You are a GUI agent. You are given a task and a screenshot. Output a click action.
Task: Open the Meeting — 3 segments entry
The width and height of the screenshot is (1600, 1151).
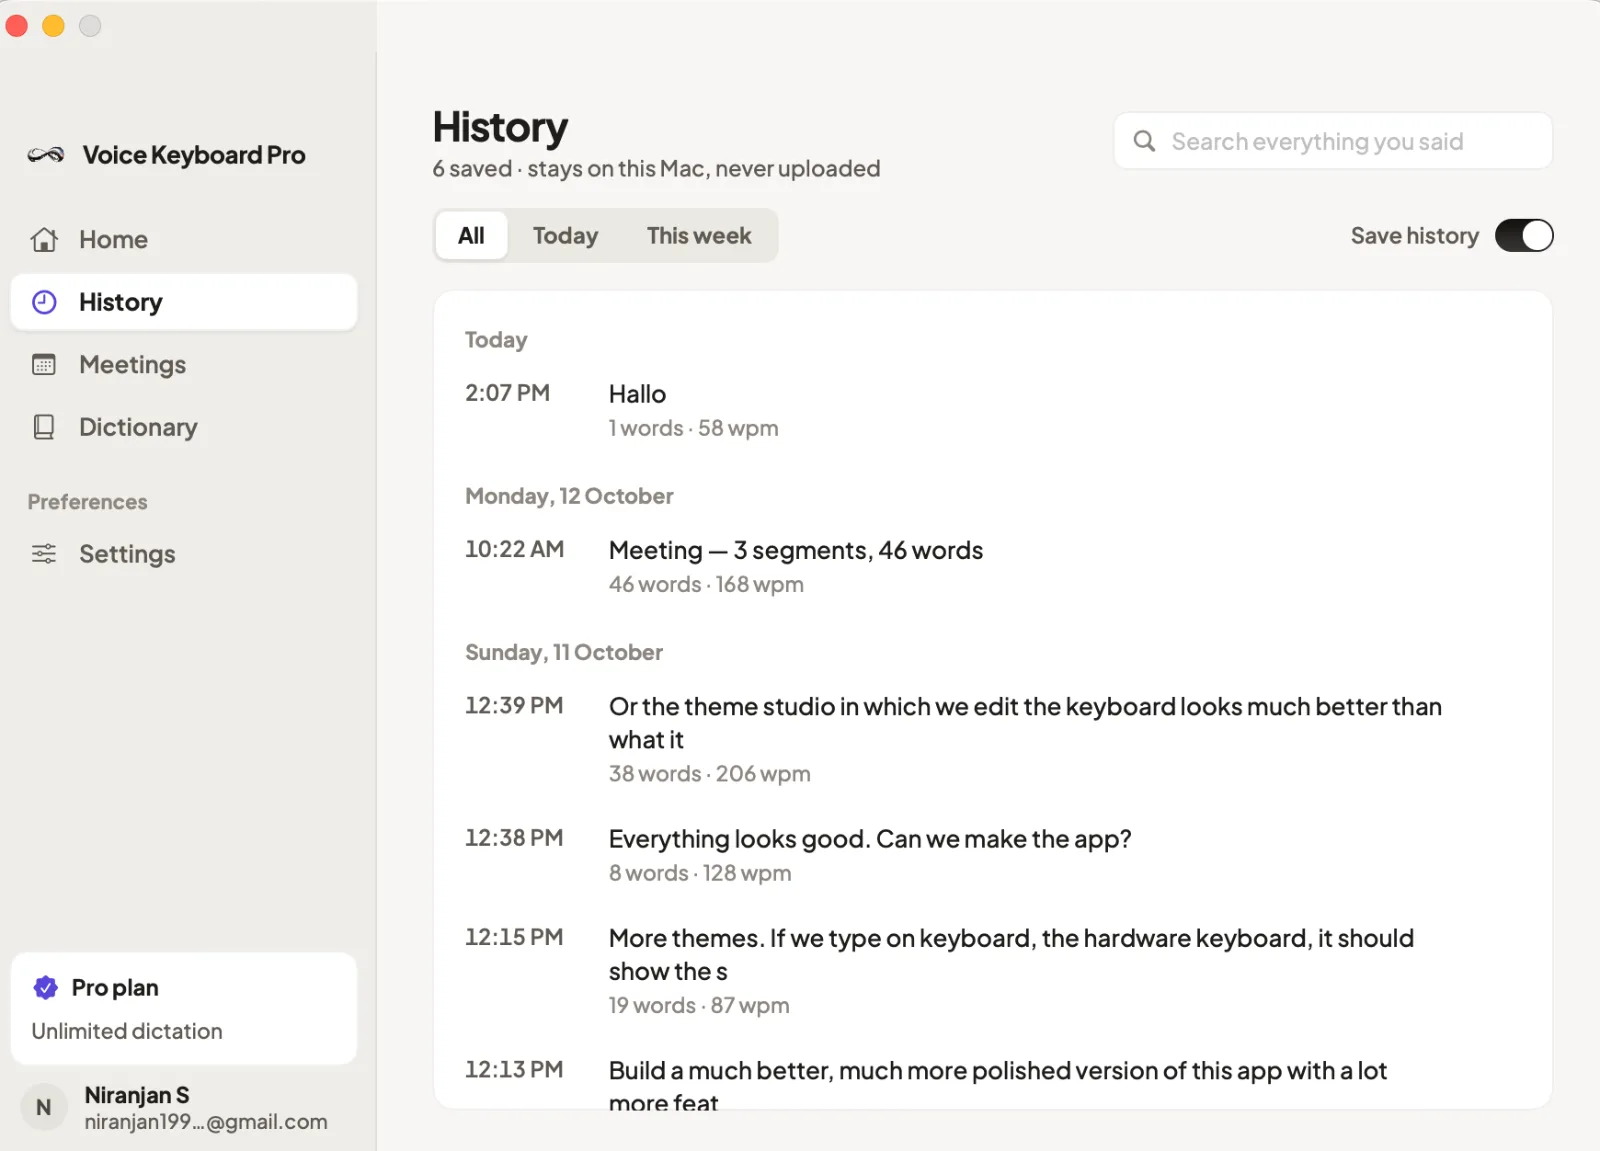[x=992, y=566]
